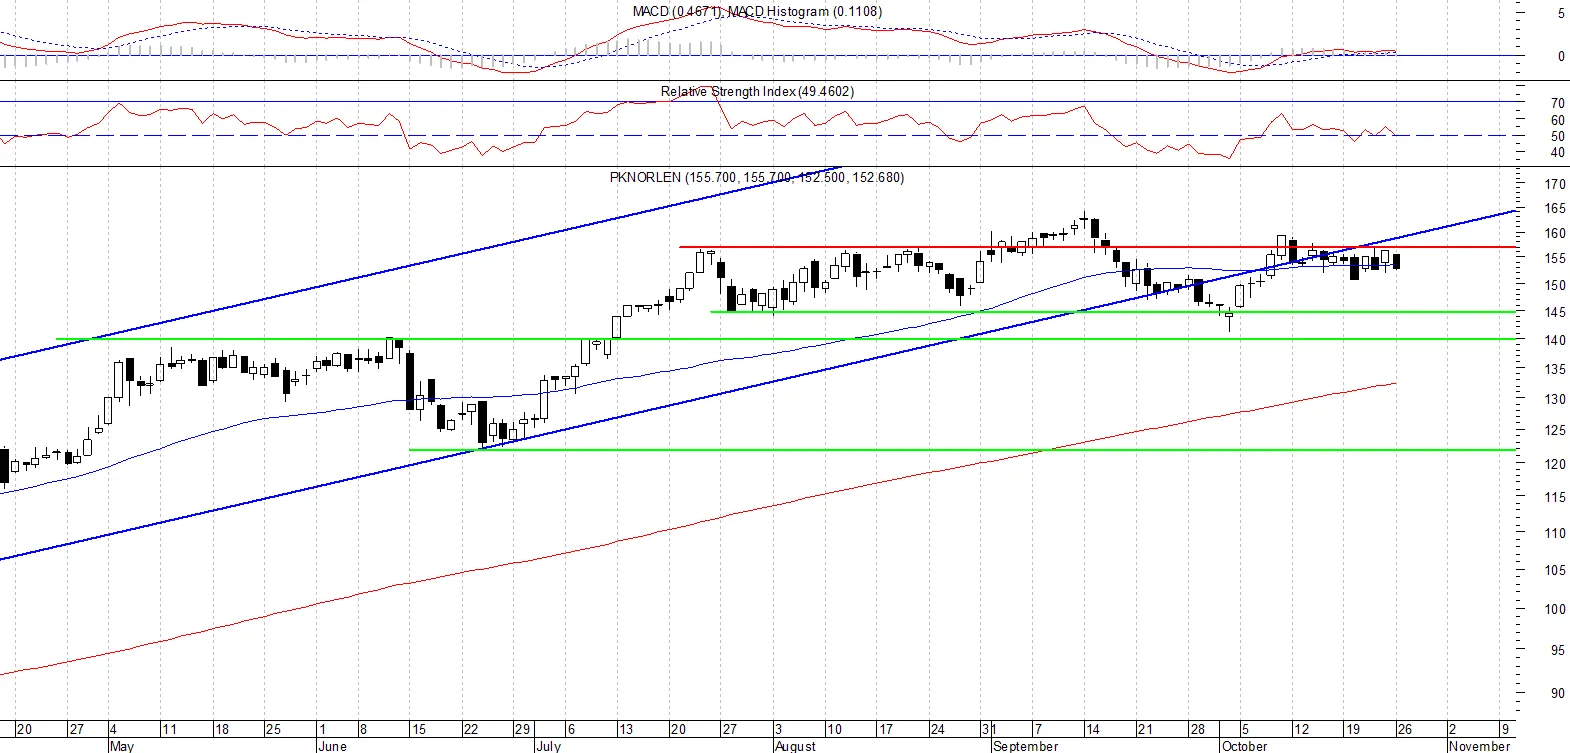Select the 105 price axis label
The width and height of the screenshot is (1570, 753).
(x=1555, y=571)
